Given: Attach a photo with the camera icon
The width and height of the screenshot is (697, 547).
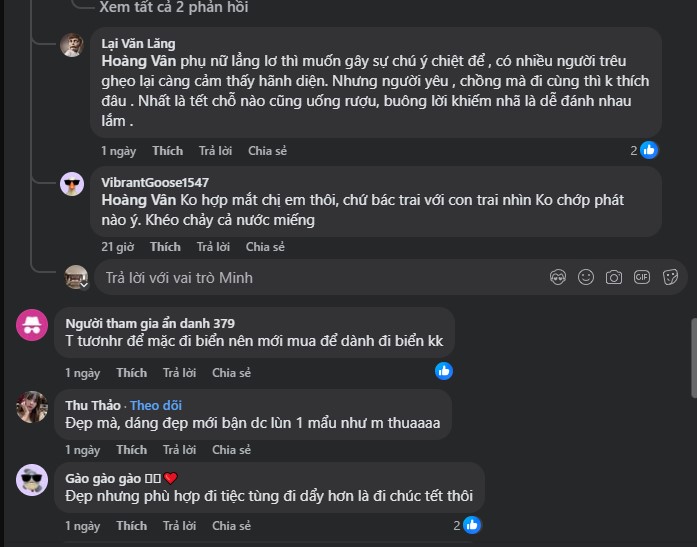Looking at the screenshot, I should (x=614, y=277).
